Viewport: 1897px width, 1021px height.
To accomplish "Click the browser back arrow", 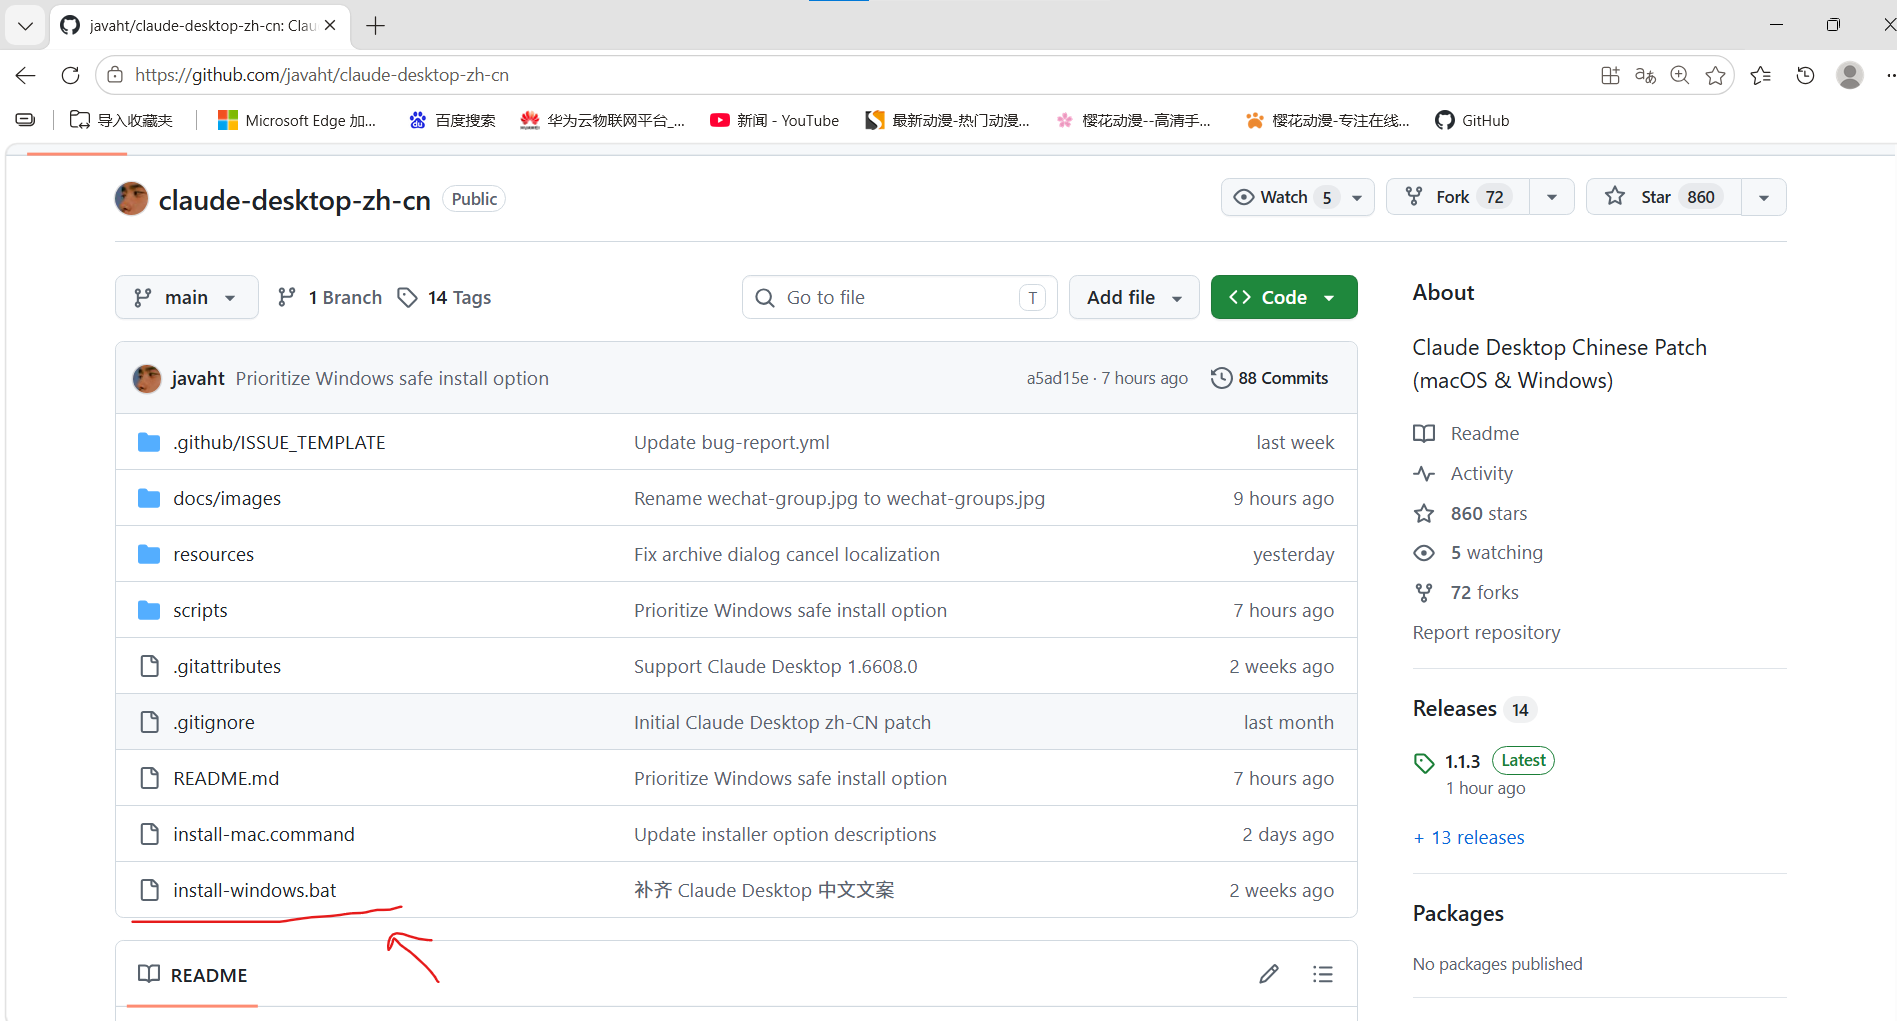I will pyautogui.click(x=26, y=75).
